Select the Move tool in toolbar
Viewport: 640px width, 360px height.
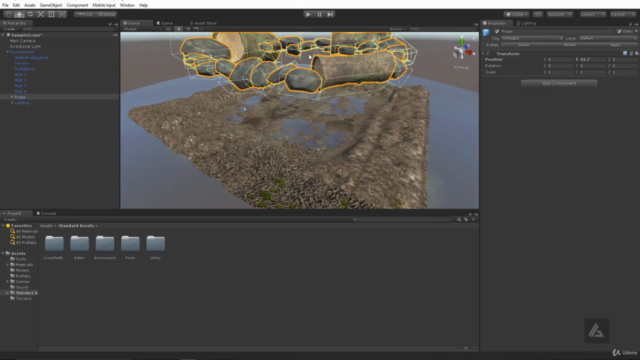19,14
